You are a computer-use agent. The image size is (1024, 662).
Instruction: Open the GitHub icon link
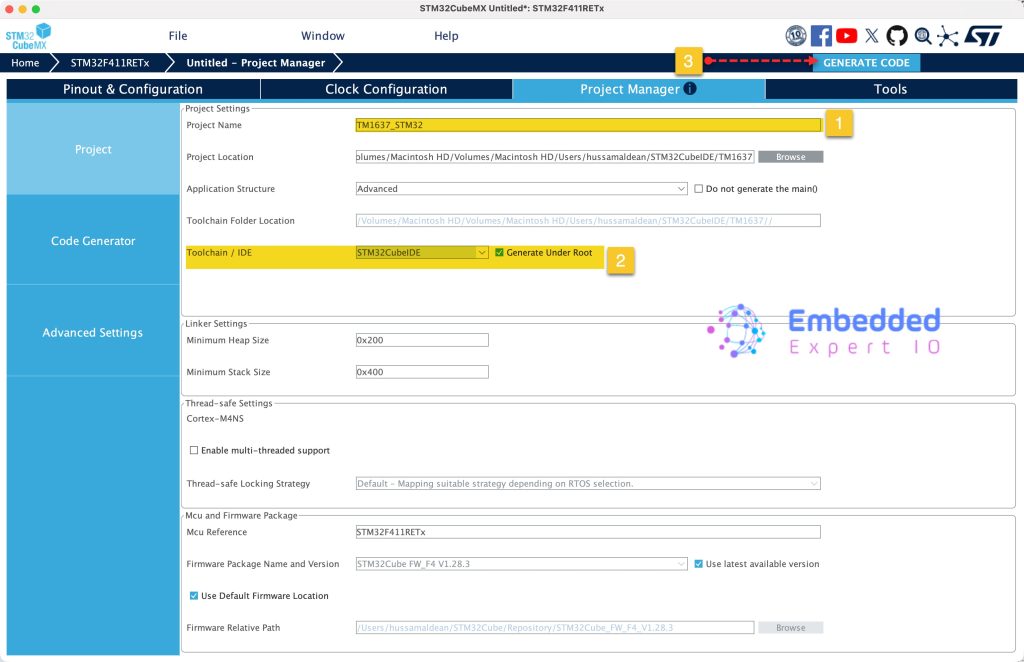pyautogui.click(x=897, y=36)
